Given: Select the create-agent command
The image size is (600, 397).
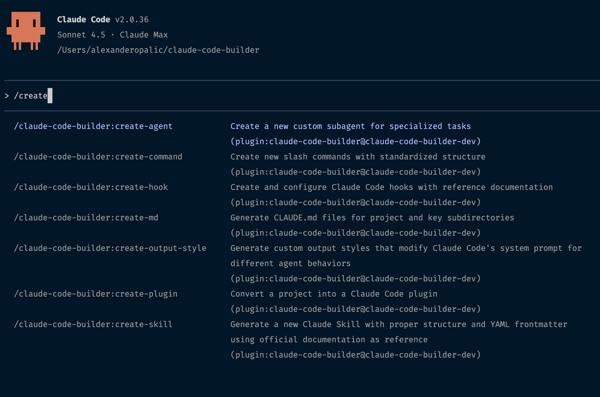Looking at the screenshot, I should tap(93, 126).
